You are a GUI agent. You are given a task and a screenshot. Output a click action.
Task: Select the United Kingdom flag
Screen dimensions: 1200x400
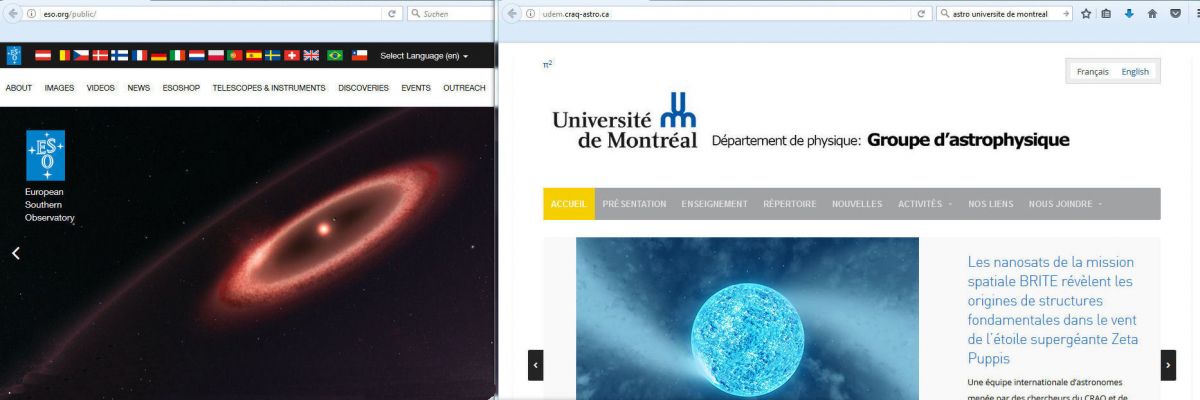[311, 56]
